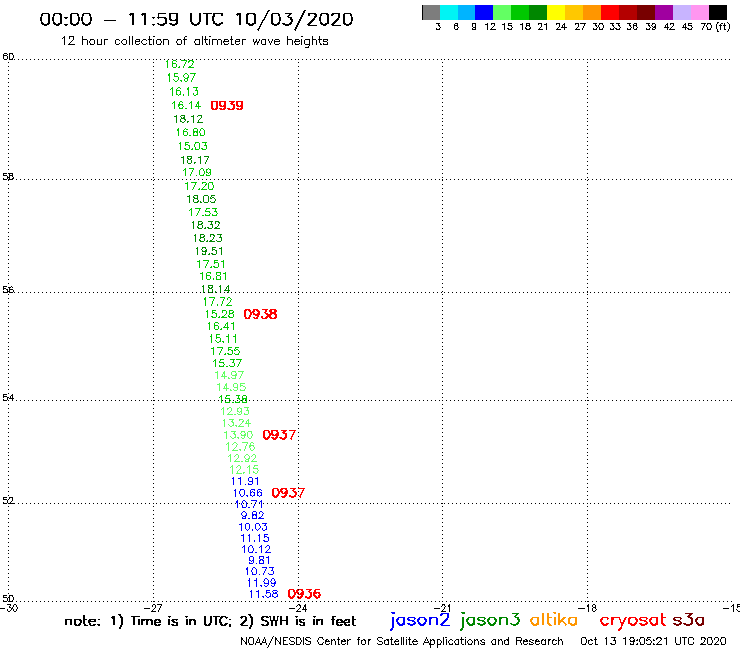Click the 11.99 wave height
Screen dimensions: 740x650
[261, 583]
